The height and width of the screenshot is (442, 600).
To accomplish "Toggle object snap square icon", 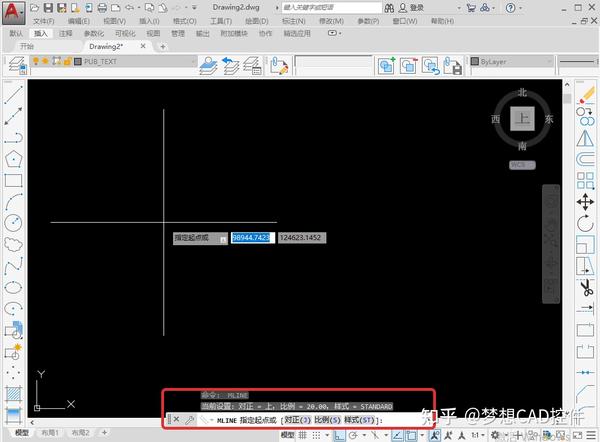I will tap(411, 435).
